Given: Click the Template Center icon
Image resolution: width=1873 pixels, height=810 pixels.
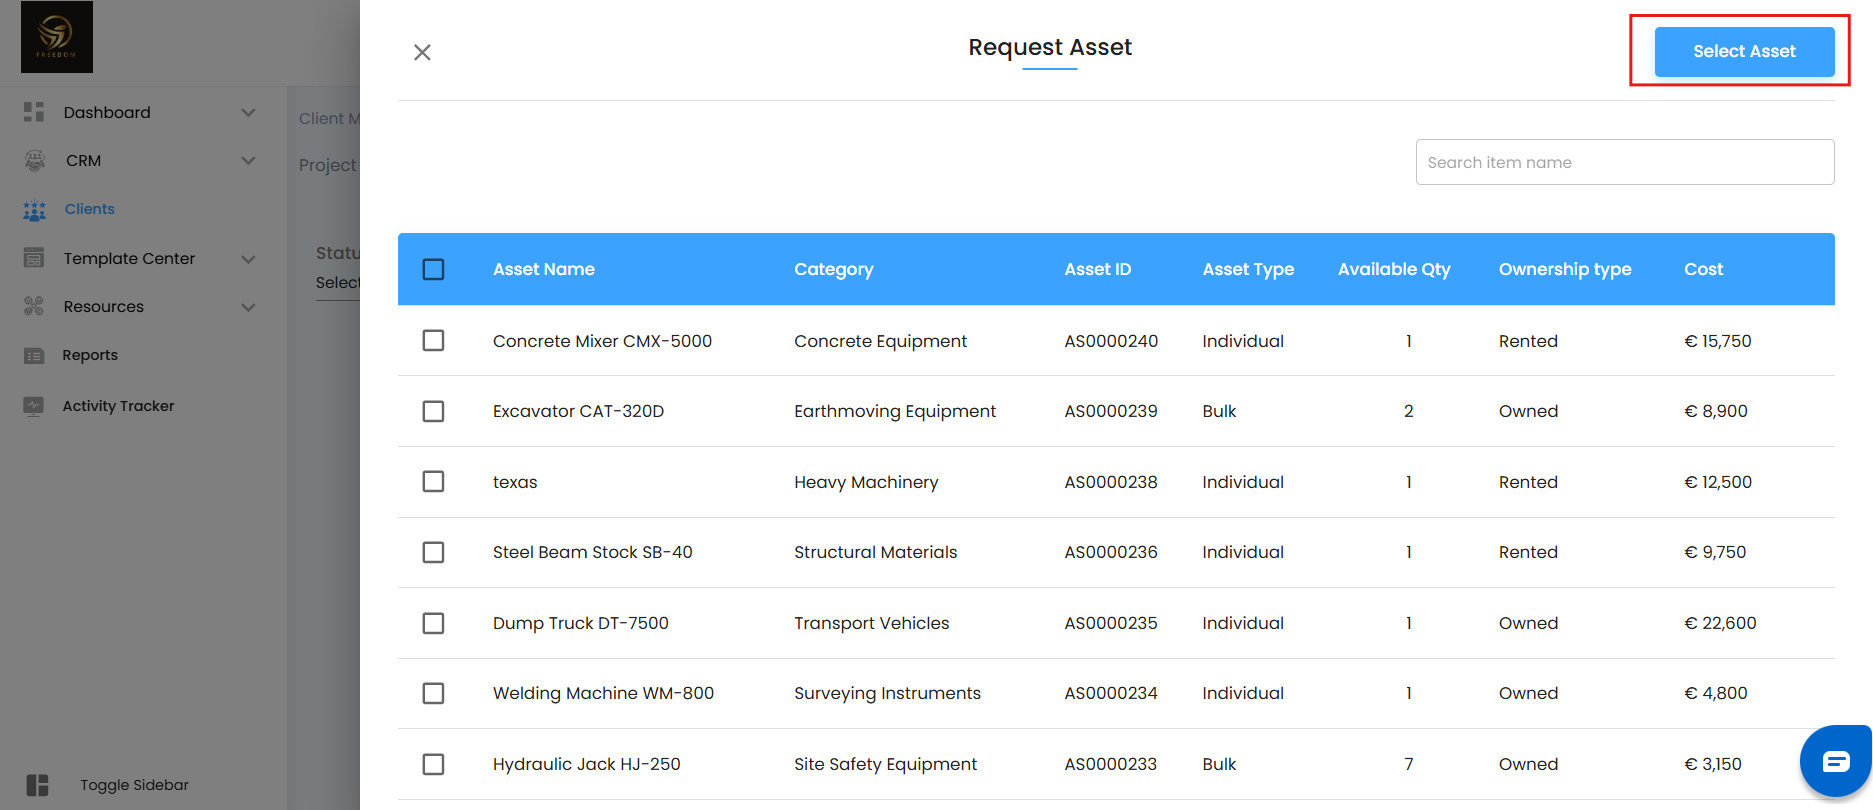Looking at the screenshot, I should [34, 258].
